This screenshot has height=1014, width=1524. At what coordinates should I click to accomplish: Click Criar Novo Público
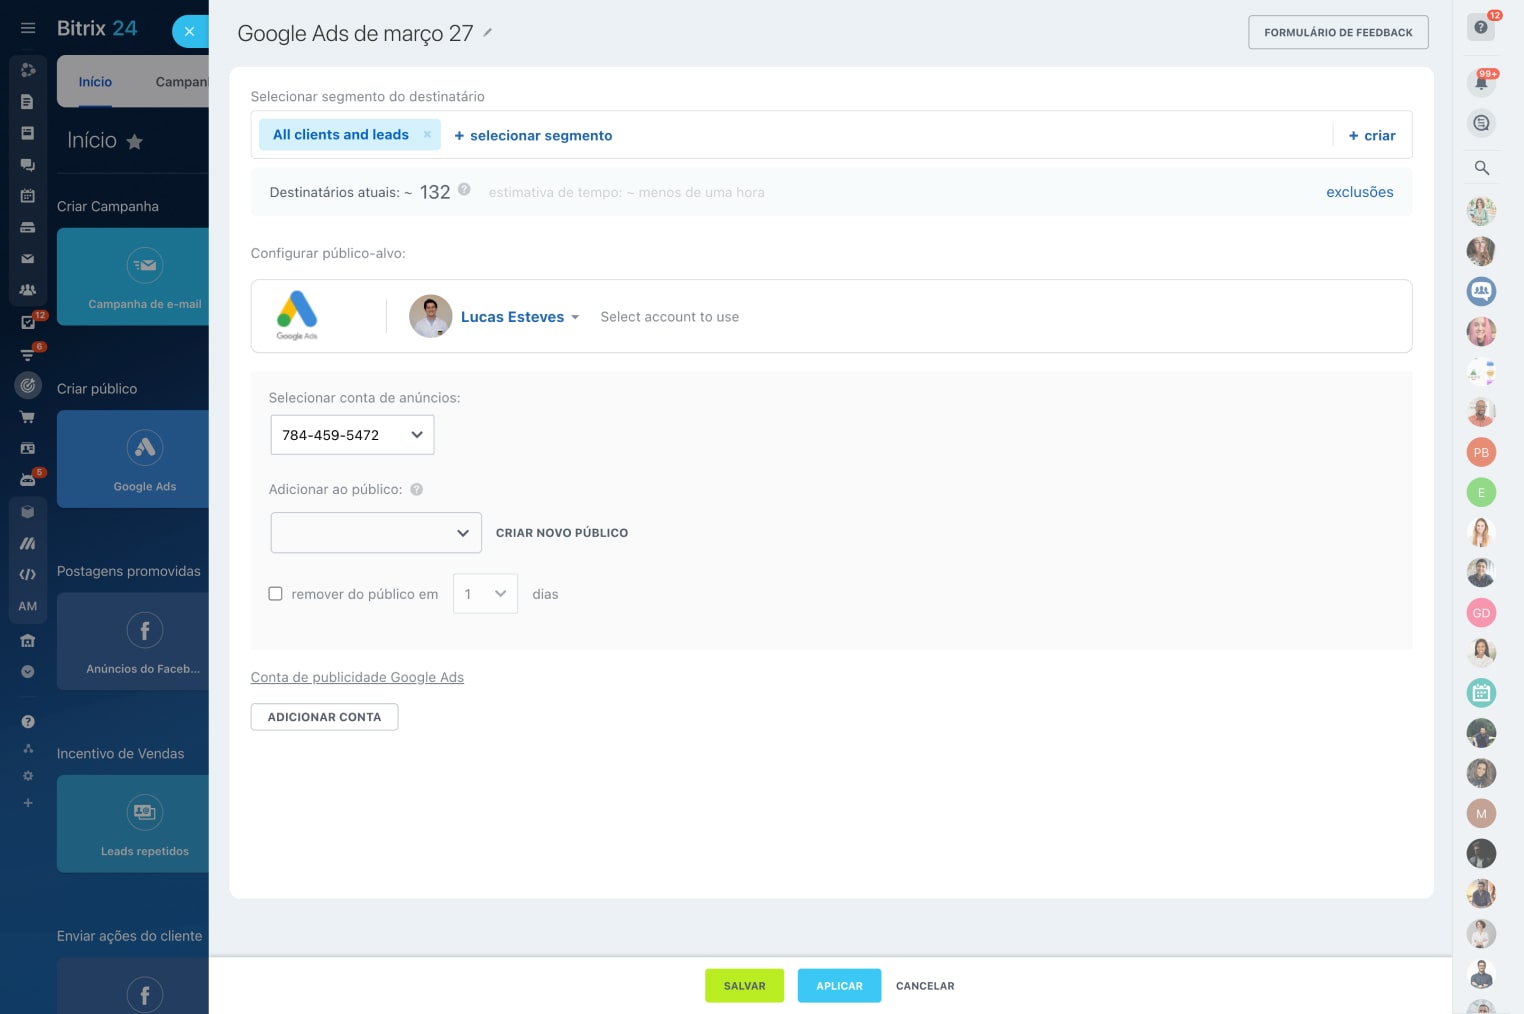click(x=562, y=533)
